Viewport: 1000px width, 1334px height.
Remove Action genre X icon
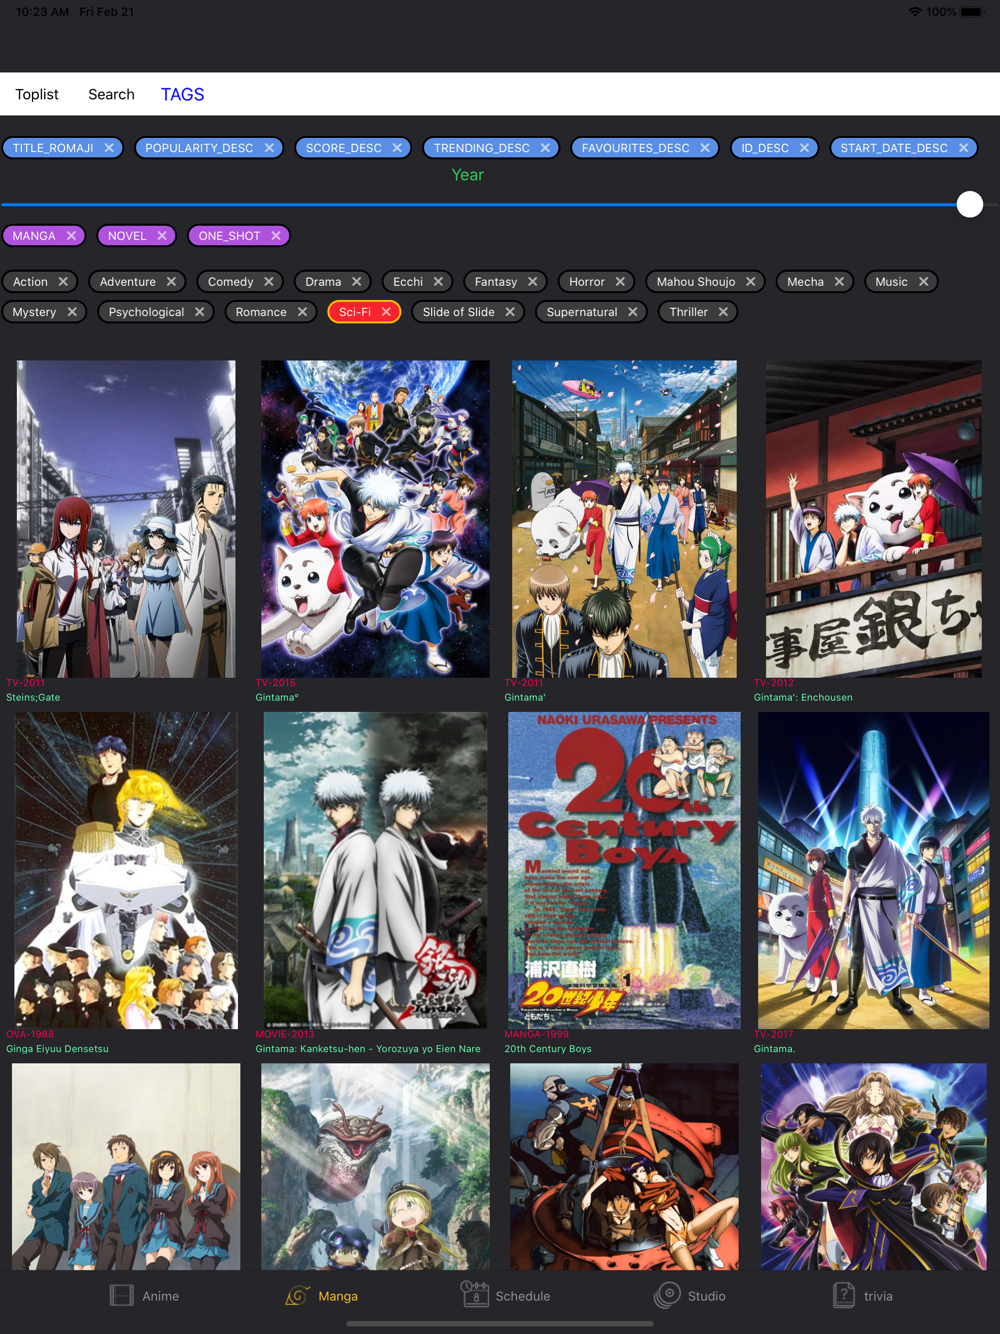(63, 282)
